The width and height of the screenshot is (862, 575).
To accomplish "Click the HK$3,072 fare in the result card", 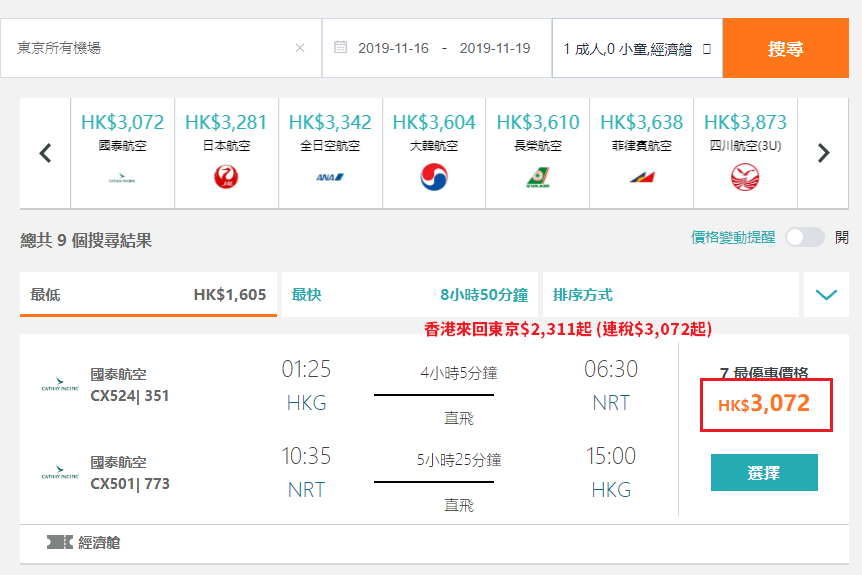I will (764, 405).
